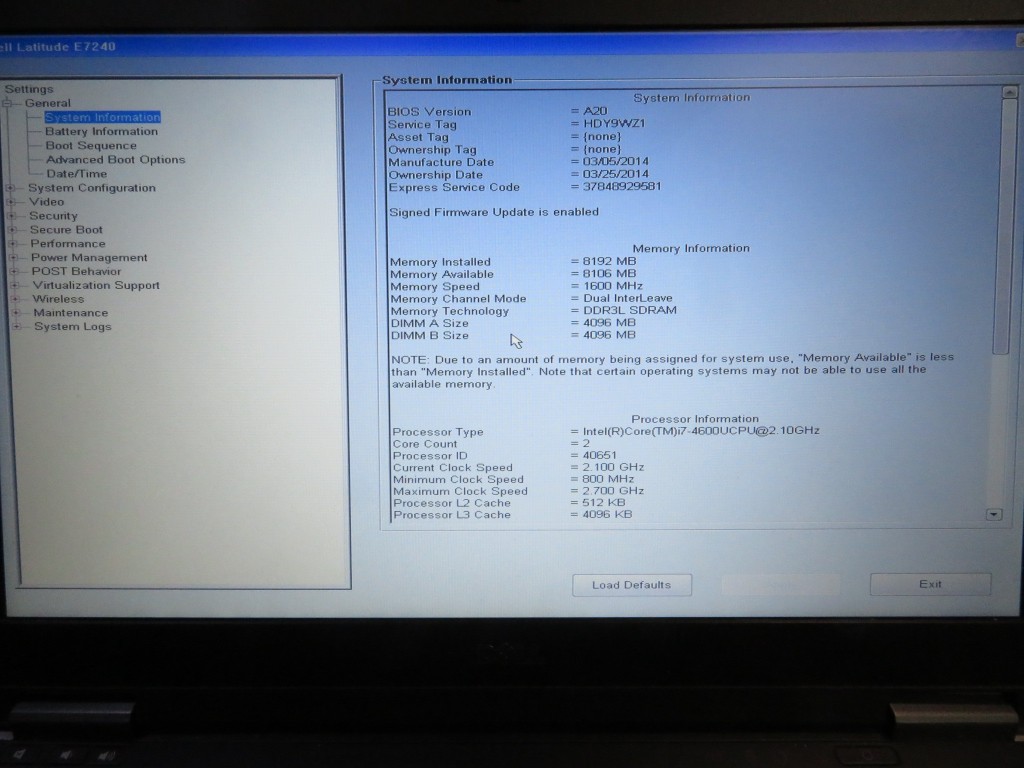
Task: Click the BIOS Version value A20
Action: [x=595, y=111]
